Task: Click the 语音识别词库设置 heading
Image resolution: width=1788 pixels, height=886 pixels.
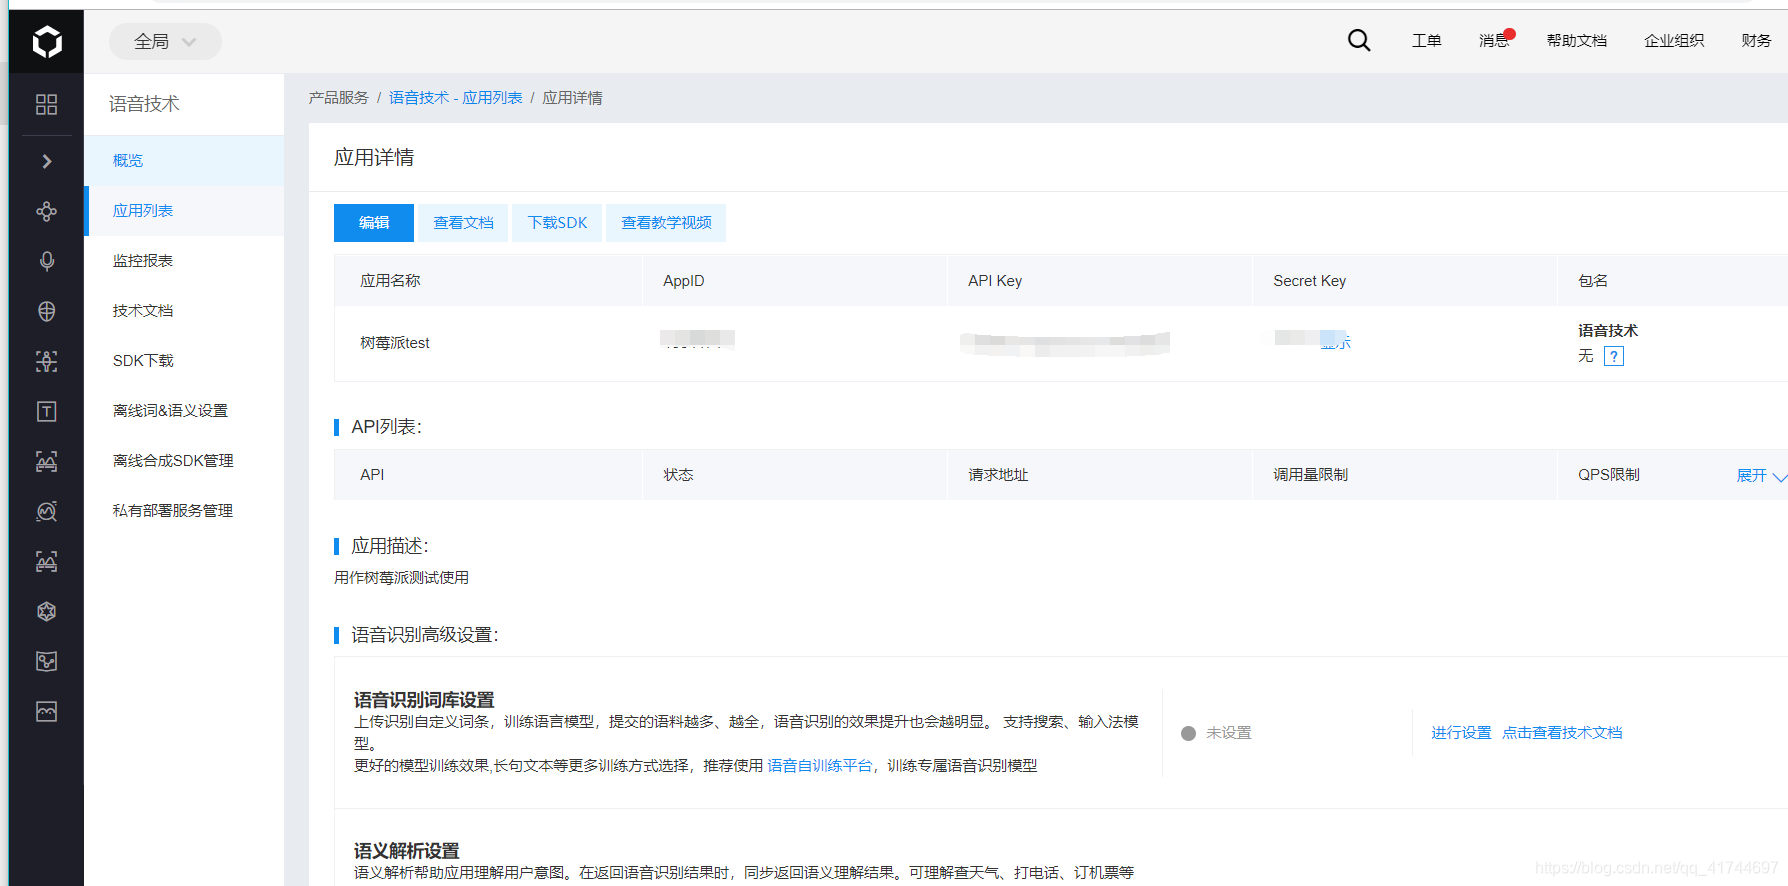Action: click(x=424, y=700)
